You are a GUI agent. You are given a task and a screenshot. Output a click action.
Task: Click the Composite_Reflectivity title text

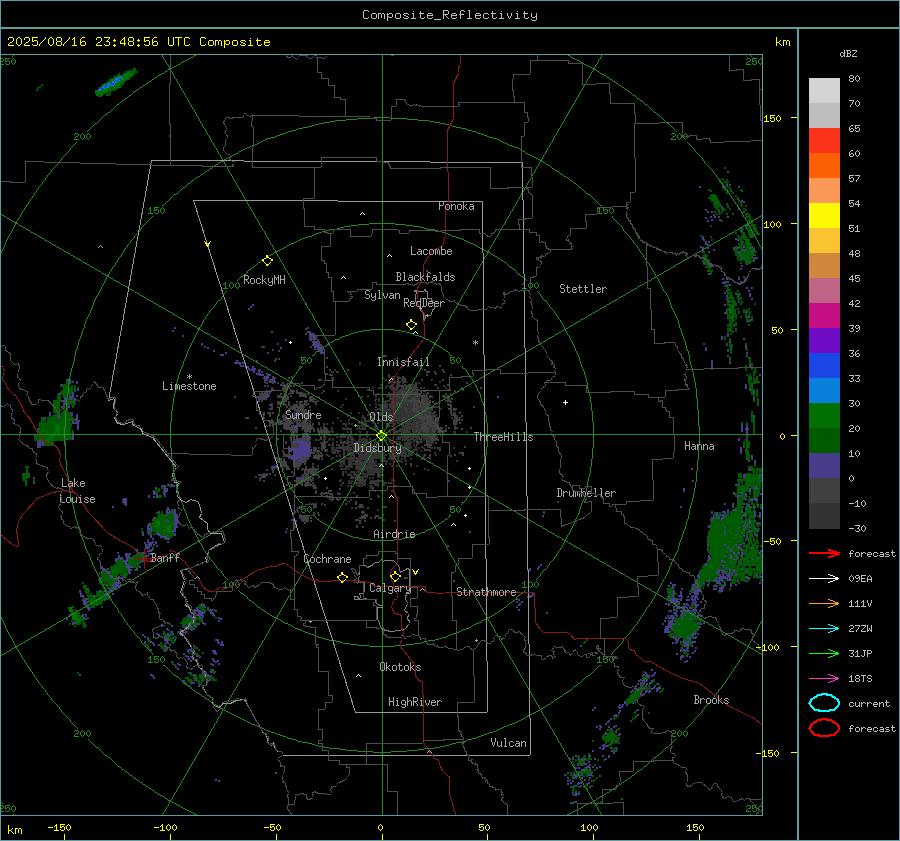(450, 15)
